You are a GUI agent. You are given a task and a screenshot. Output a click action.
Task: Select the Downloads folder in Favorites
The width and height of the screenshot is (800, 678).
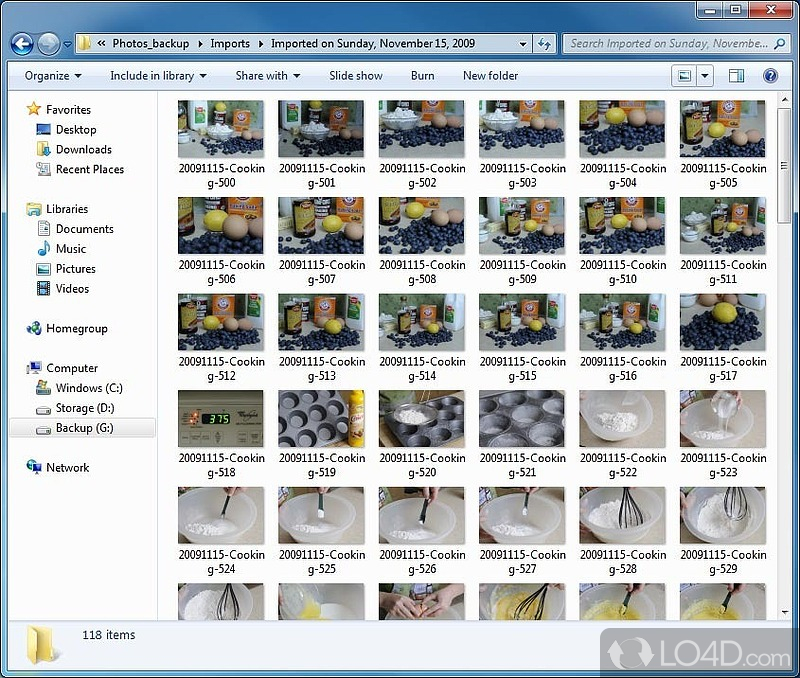click(83, 149)
